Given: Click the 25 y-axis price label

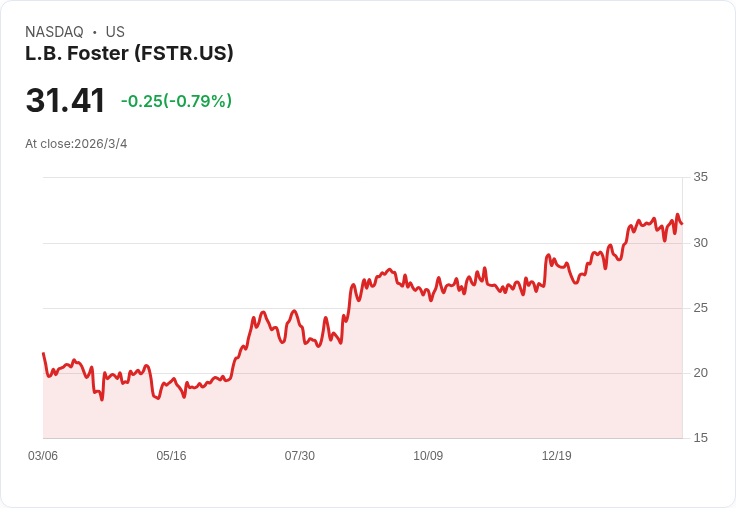Looking at the screenshot, I should pyautogui.click(x=700, y=308).
